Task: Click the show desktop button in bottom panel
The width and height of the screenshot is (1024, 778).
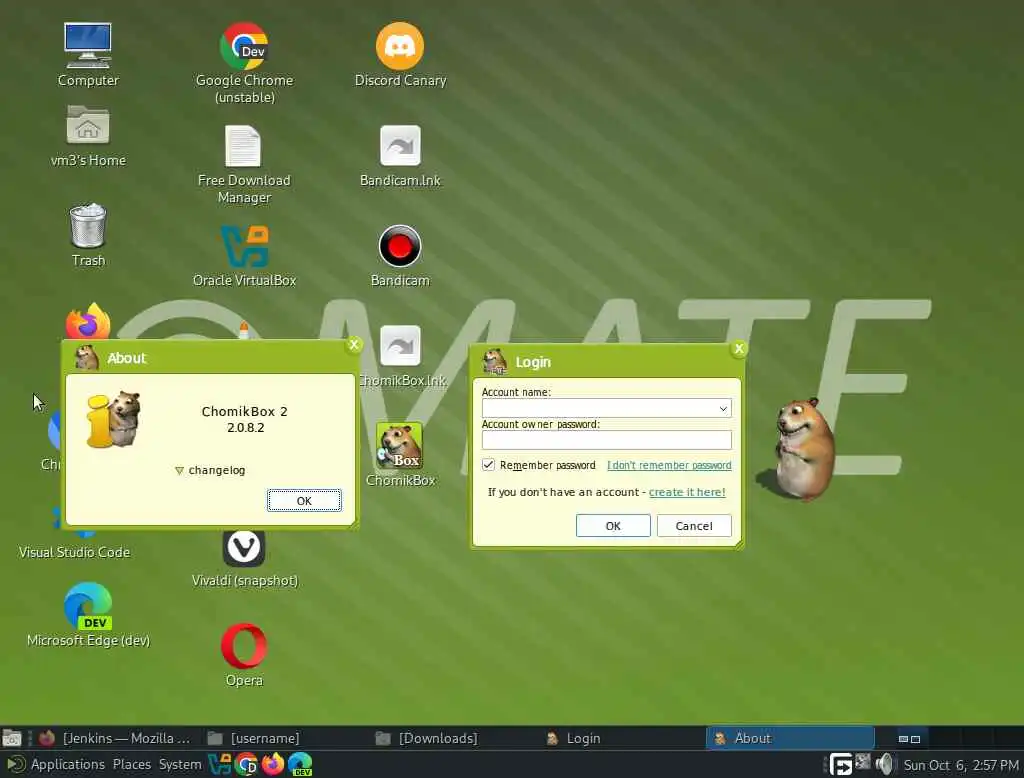Action: (x=11, y=739)
